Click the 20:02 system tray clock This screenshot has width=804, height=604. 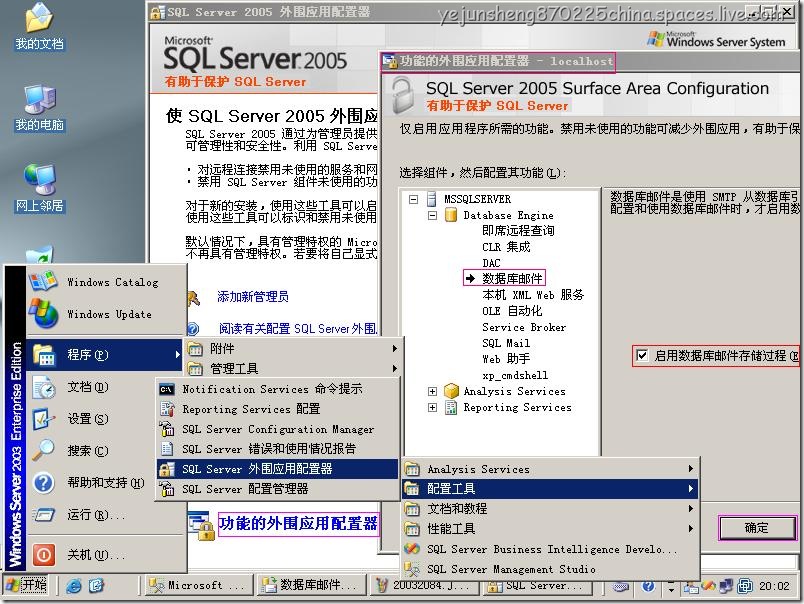[774, 586]
